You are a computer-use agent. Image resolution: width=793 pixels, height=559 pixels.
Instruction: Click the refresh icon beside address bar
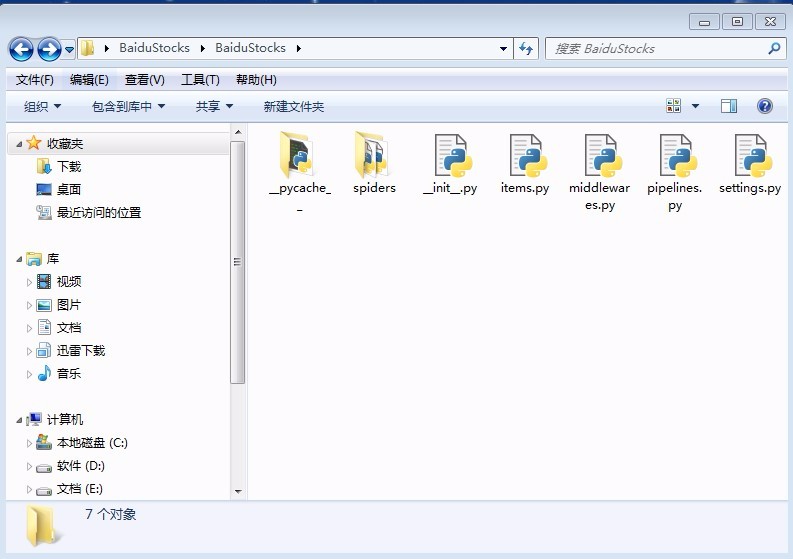(x=526, y=49)
